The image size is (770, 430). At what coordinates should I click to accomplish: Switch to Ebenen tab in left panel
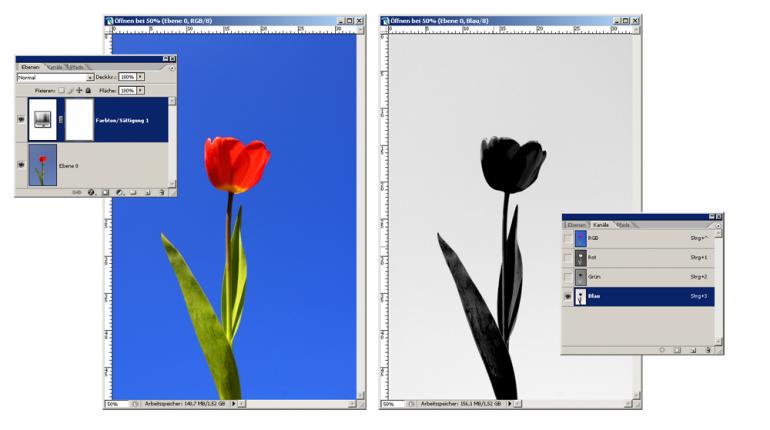pyautogui.click(x=30, y=67)
